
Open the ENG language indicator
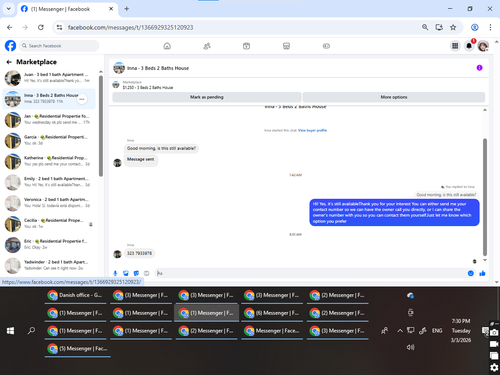pos(437,331)
